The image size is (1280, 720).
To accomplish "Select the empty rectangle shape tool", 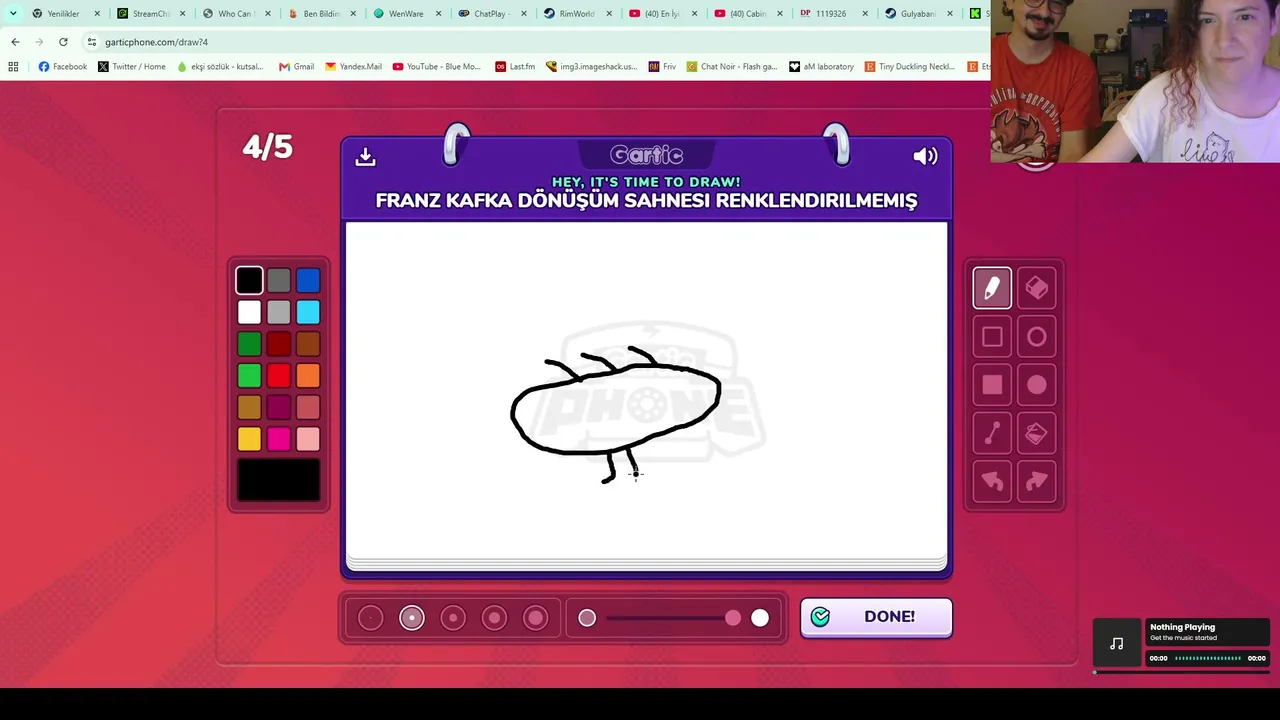I will pos(992,337).
